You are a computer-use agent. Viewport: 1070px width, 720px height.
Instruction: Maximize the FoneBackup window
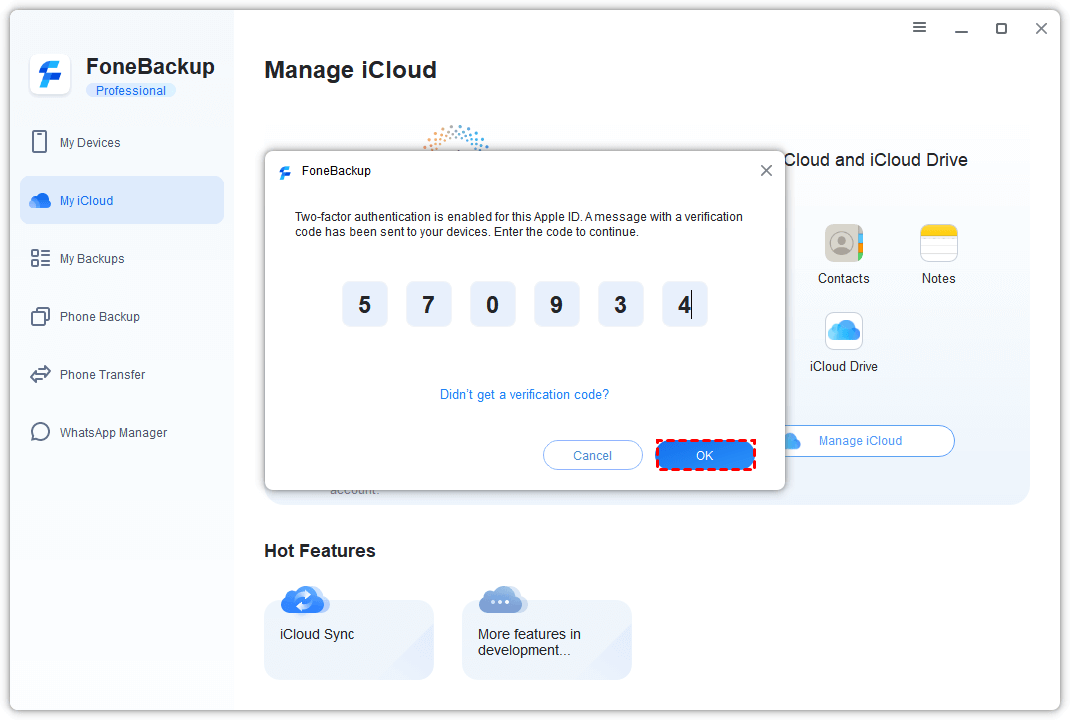coord(1001,28)
